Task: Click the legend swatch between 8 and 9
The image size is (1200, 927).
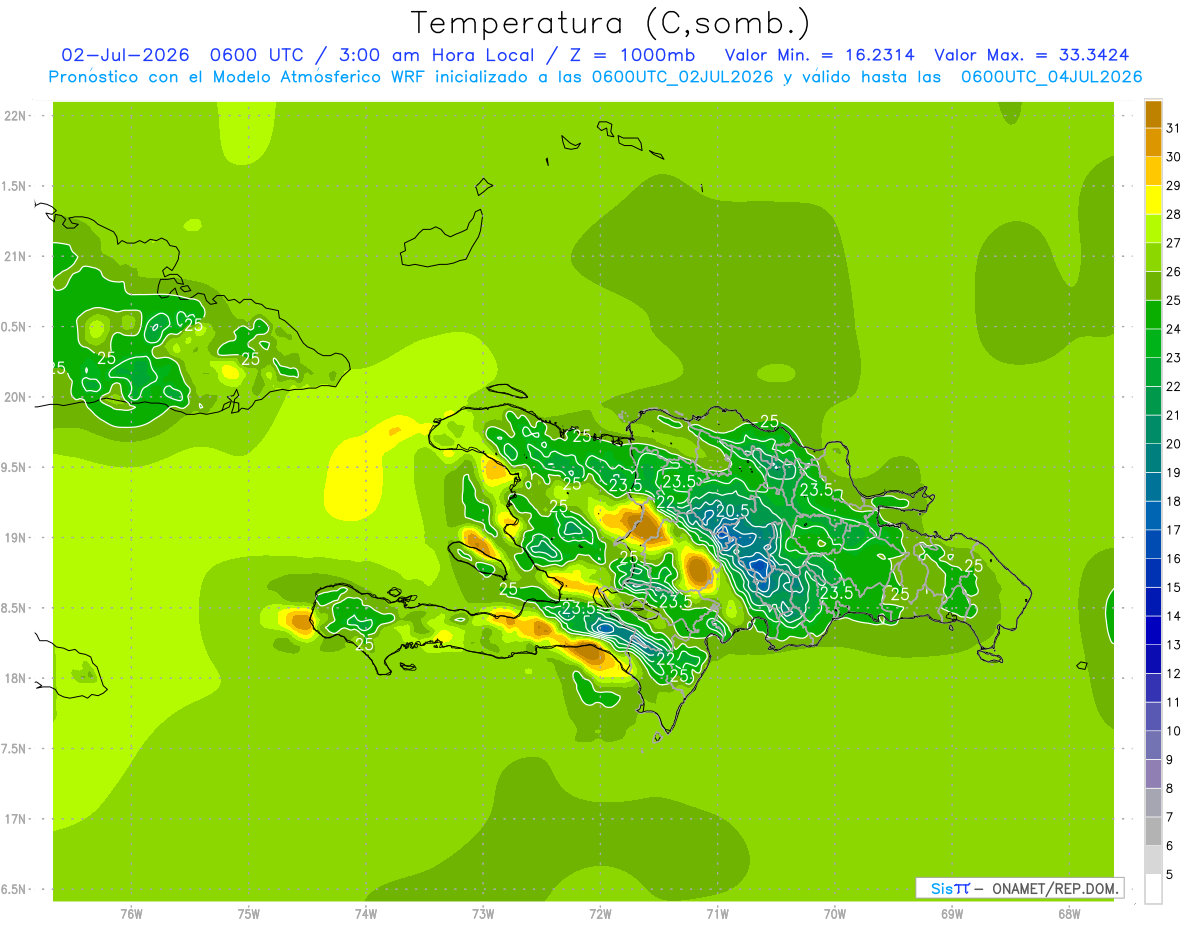Action: 1153,773
